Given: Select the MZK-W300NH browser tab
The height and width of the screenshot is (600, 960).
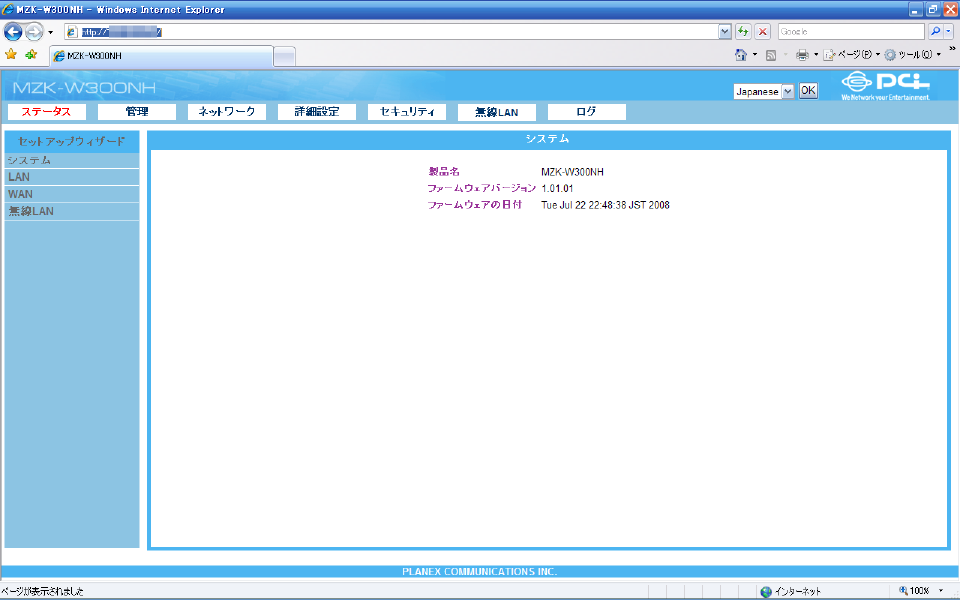Looking at the screenshot, I should pyautogui.click(x=162, y=56).
